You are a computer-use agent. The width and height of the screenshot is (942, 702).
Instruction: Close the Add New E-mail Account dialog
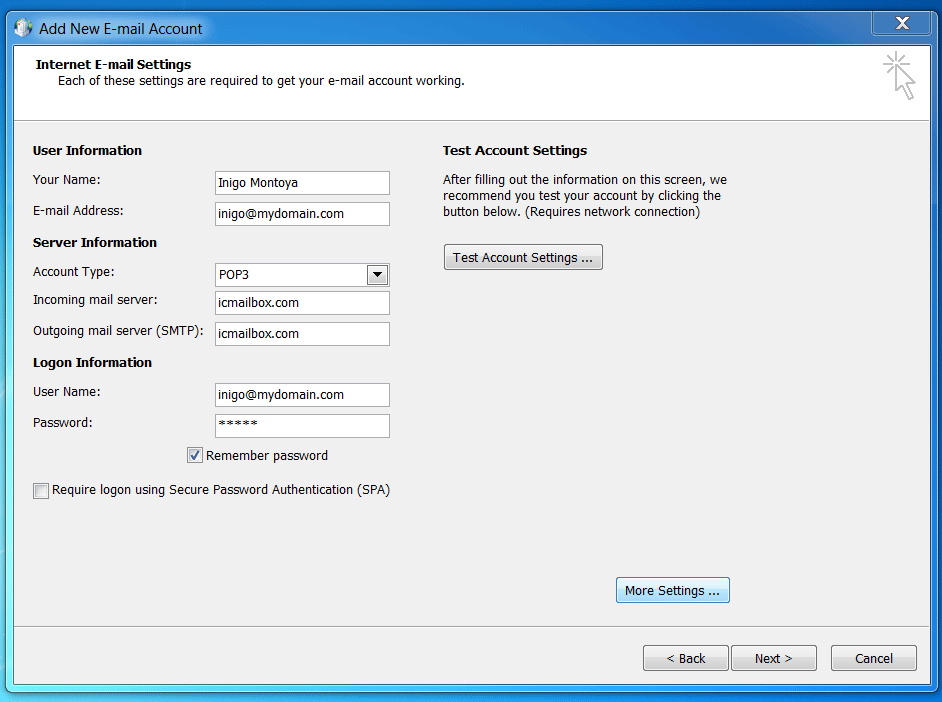(902, 23)
